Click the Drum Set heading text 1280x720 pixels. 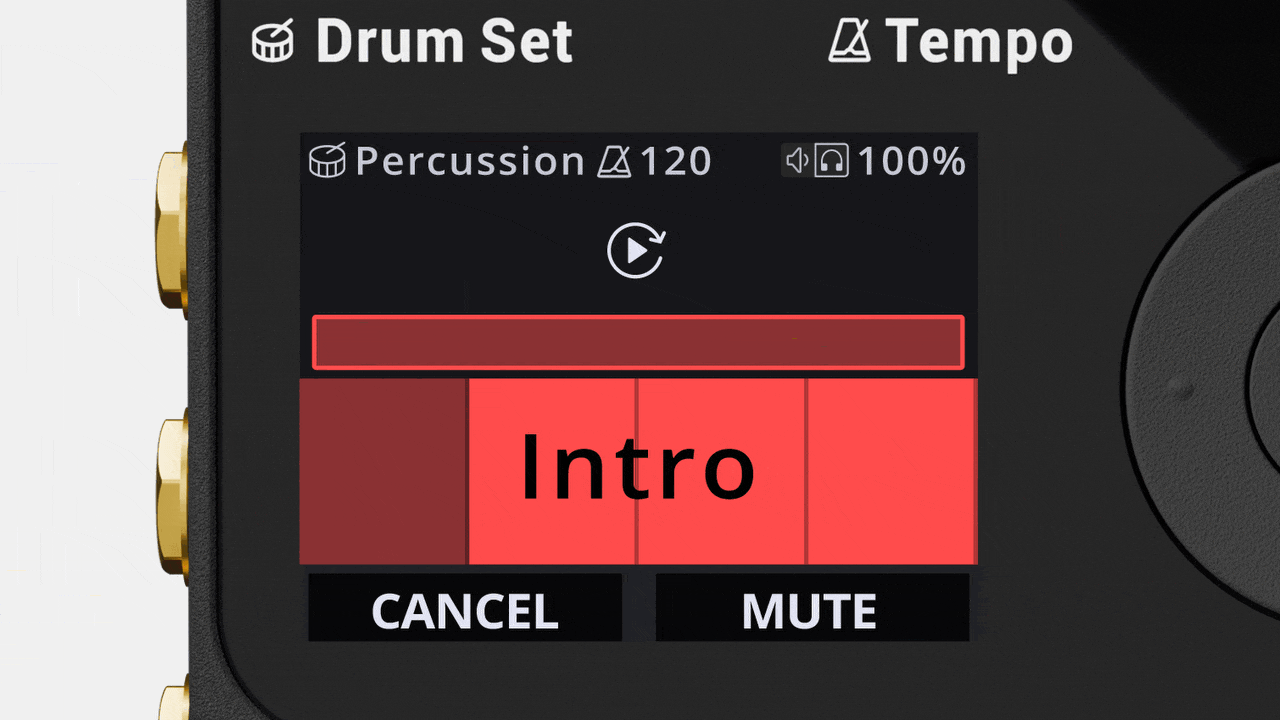click(x=444, y=43)
